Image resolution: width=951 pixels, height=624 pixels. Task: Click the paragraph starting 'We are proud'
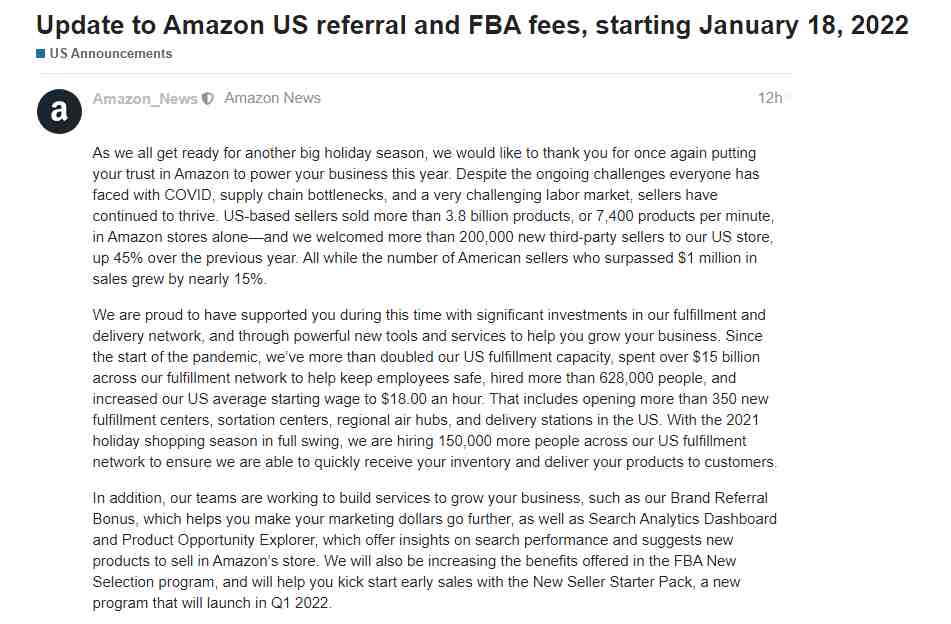point(434,389)
